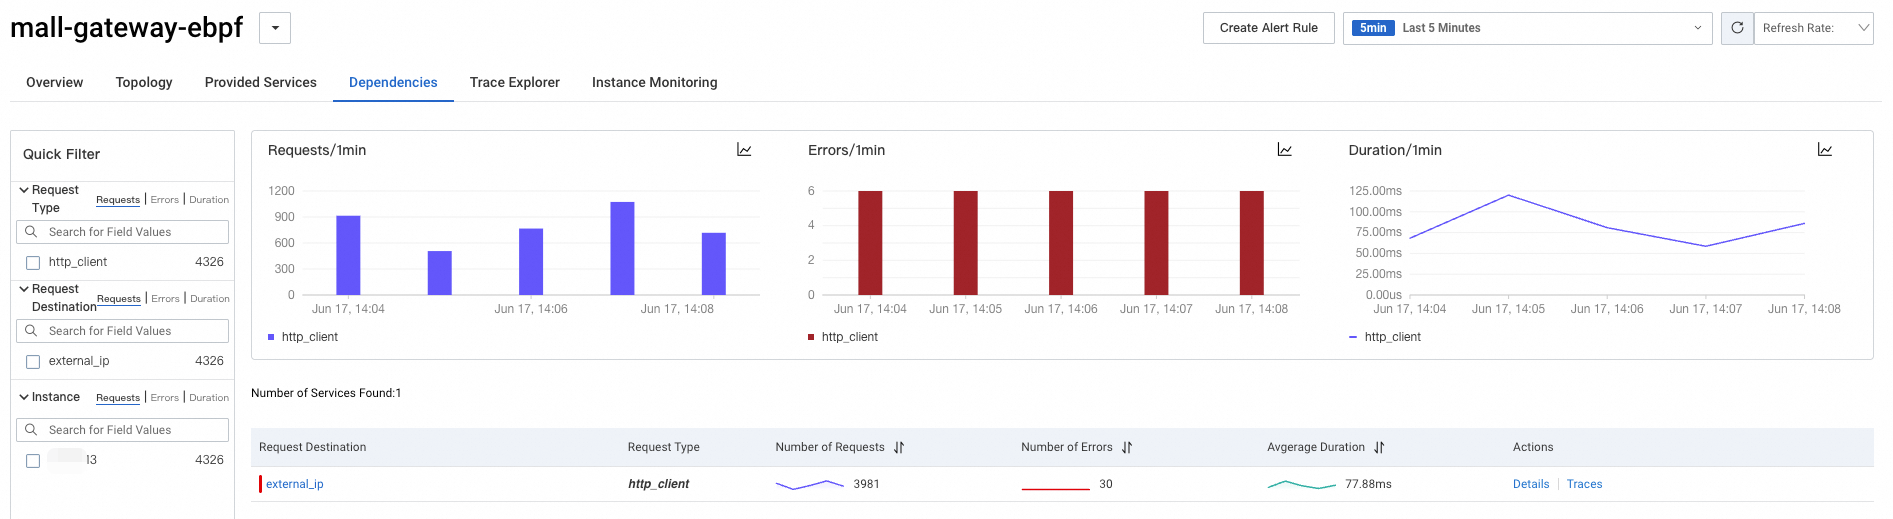Switch to the Topology tab

click(x=144, y=82)
